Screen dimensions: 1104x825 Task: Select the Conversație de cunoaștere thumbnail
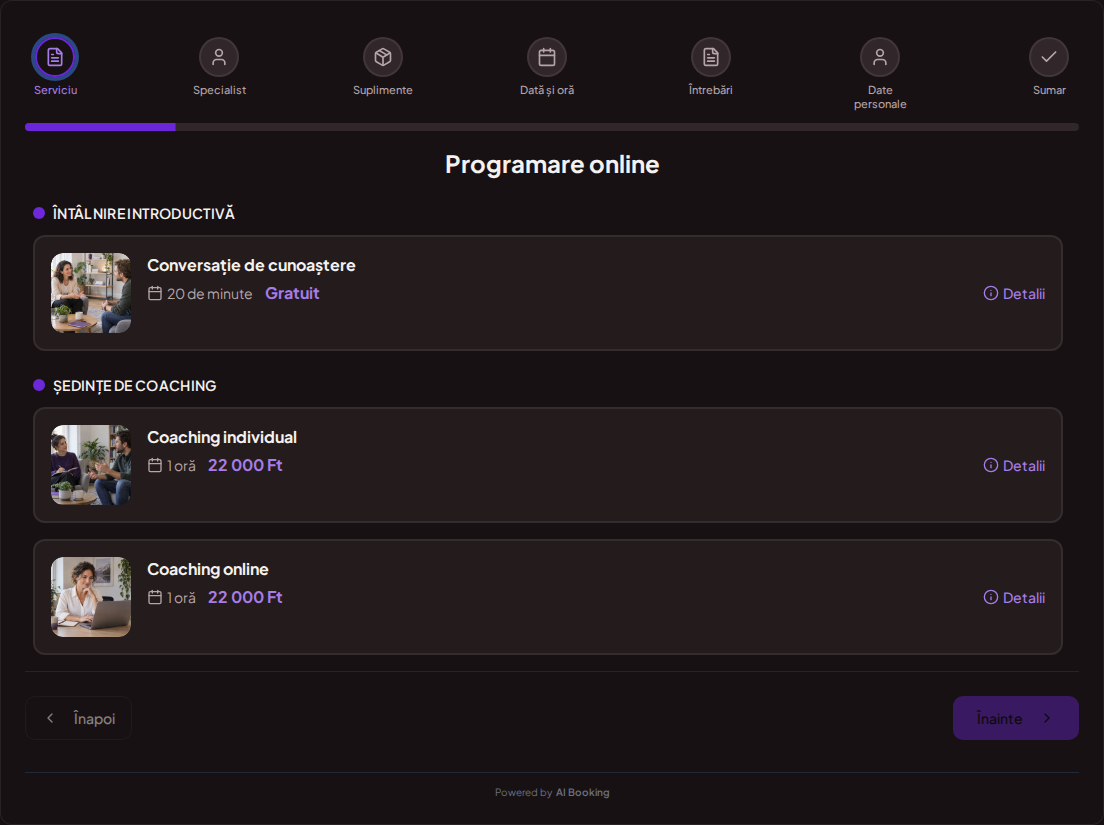91,293
